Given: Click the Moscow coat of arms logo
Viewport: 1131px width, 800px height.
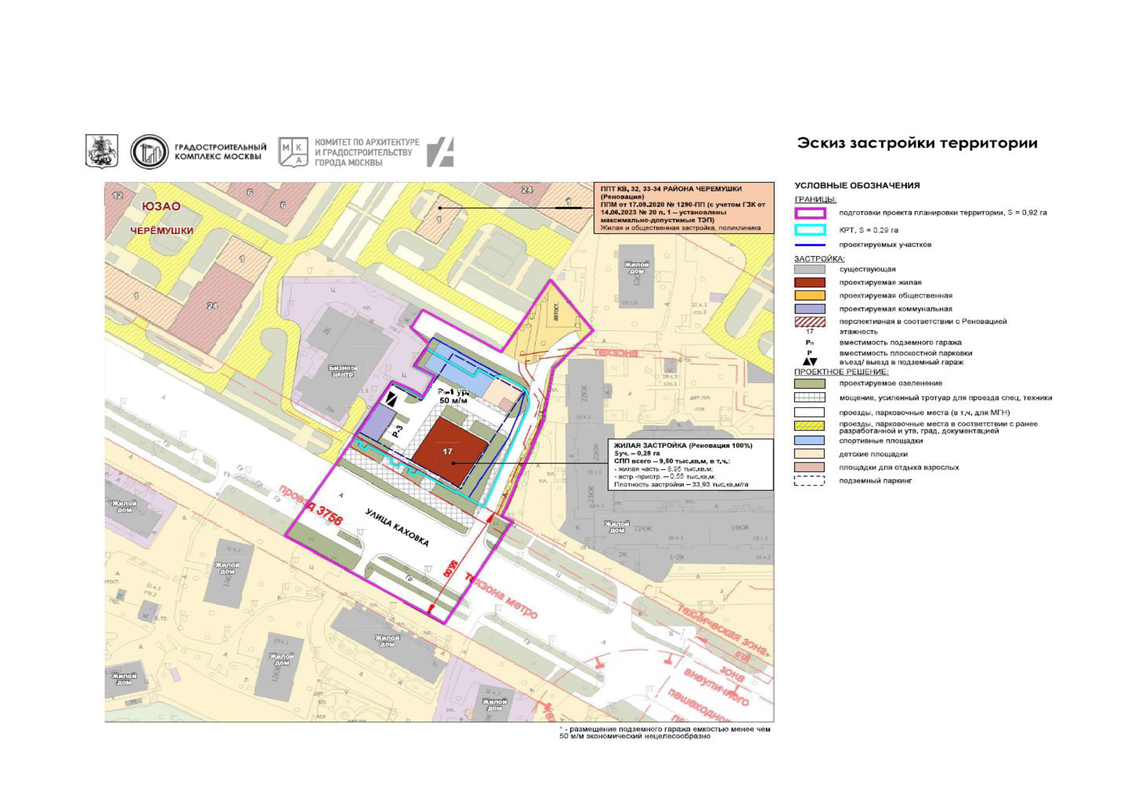Looking at the screenshot, I should click(102, 151).
